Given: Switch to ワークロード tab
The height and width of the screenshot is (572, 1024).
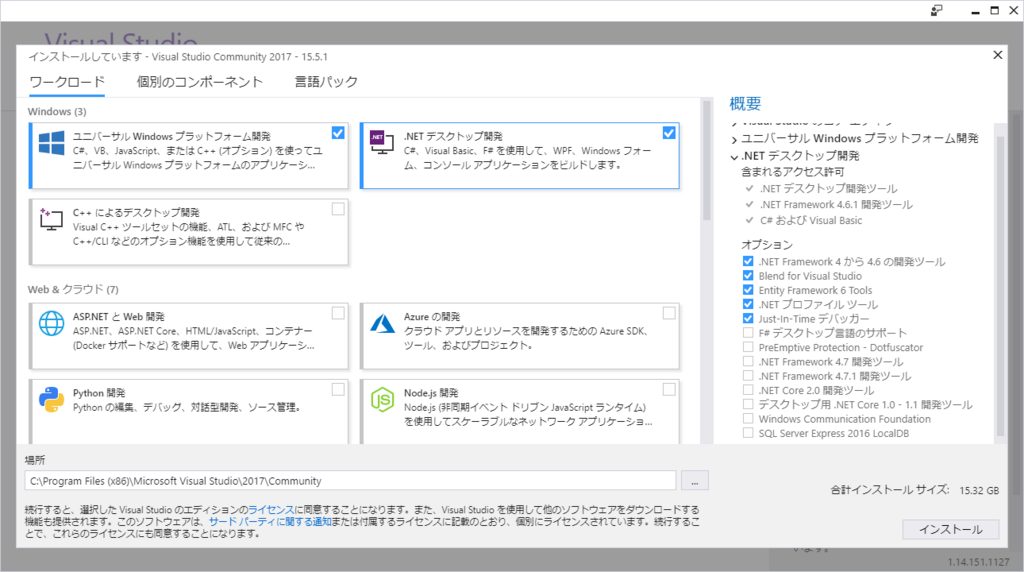Looking at the screenshot, I should [x=67, y=82].
